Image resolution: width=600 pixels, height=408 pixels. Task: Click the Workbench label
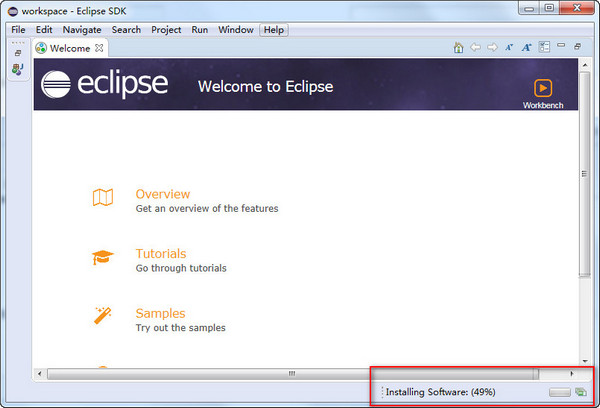tap(543, 105)
